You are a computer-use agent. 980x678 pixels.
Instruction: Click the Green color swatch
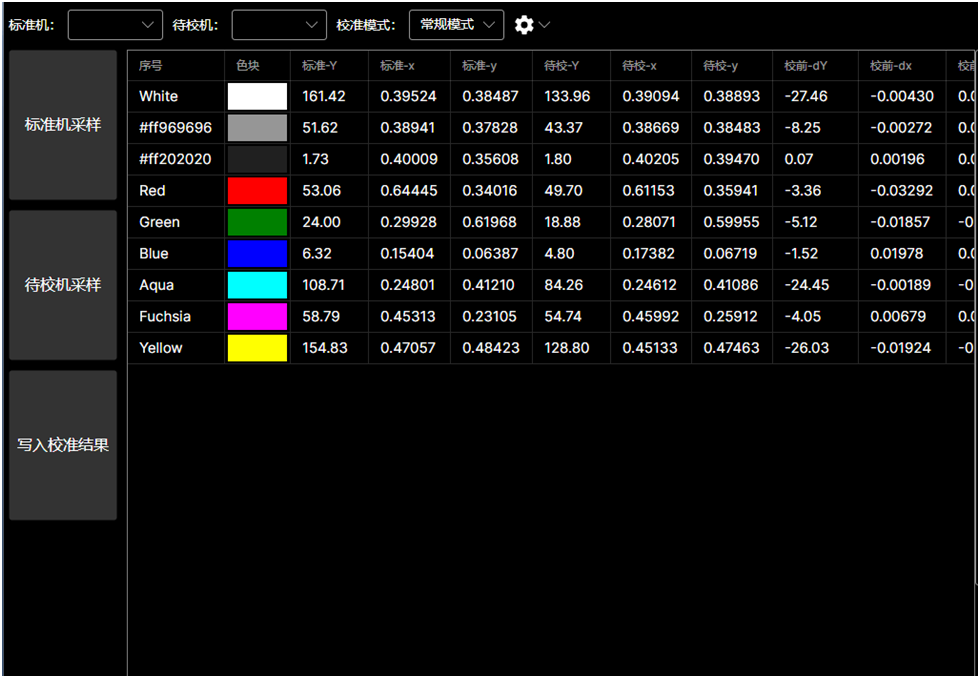257,222
